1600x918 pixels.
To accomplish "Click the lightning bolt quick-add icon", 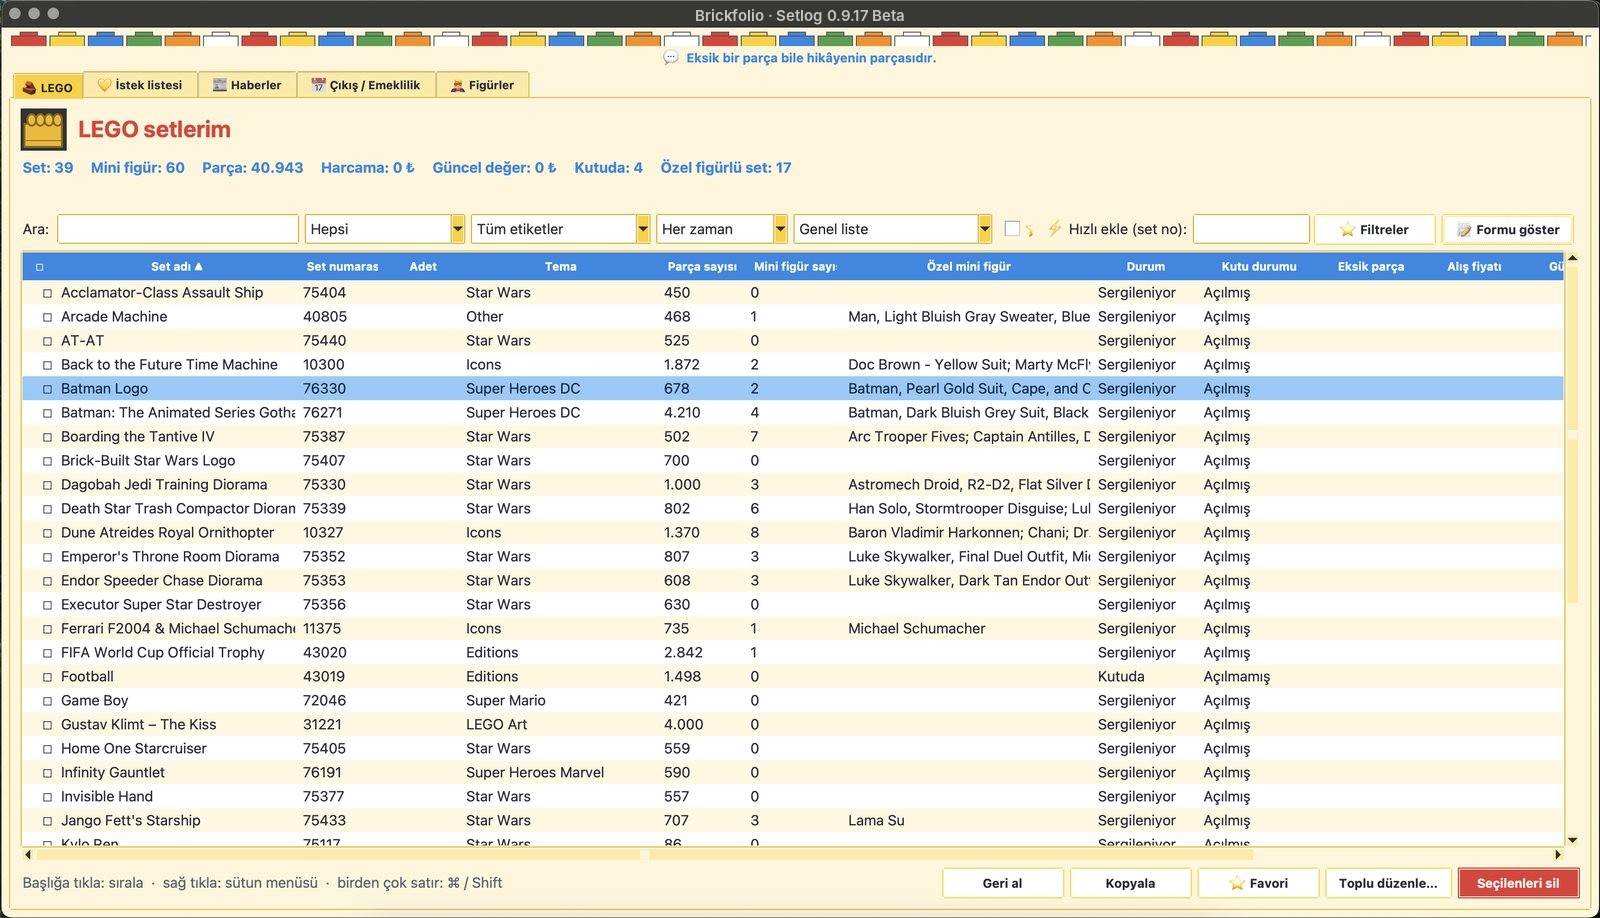I will tap(1054, 229).
